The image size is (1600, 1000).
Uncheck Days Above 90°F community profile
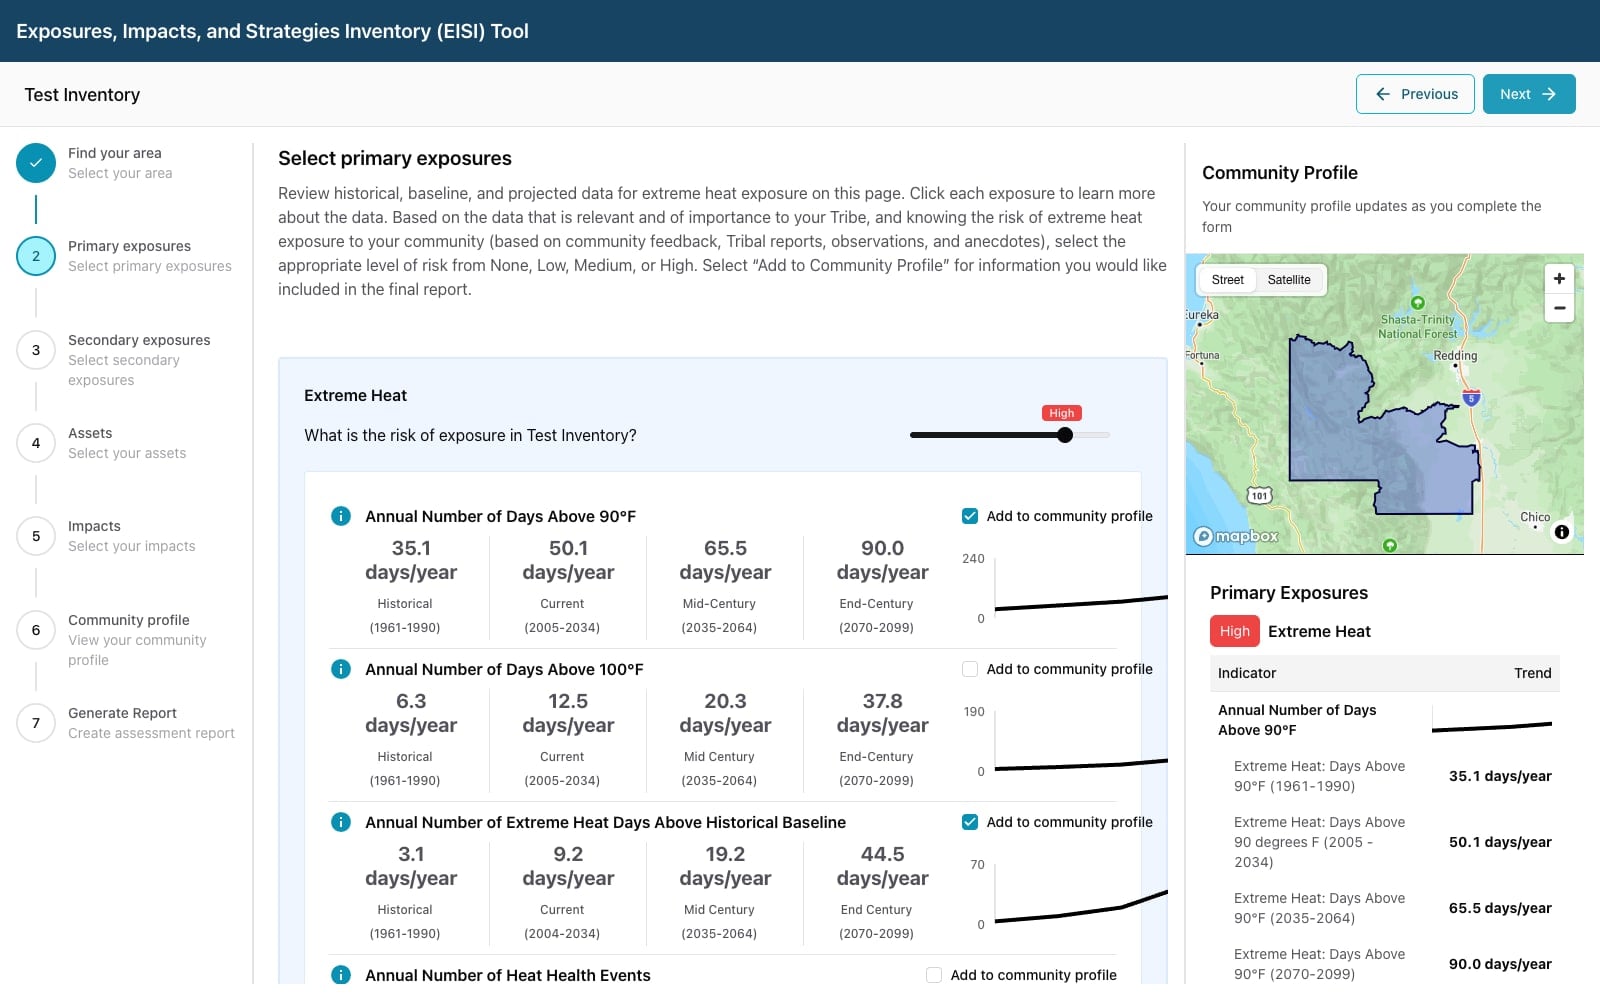click(x=970, y=516)
